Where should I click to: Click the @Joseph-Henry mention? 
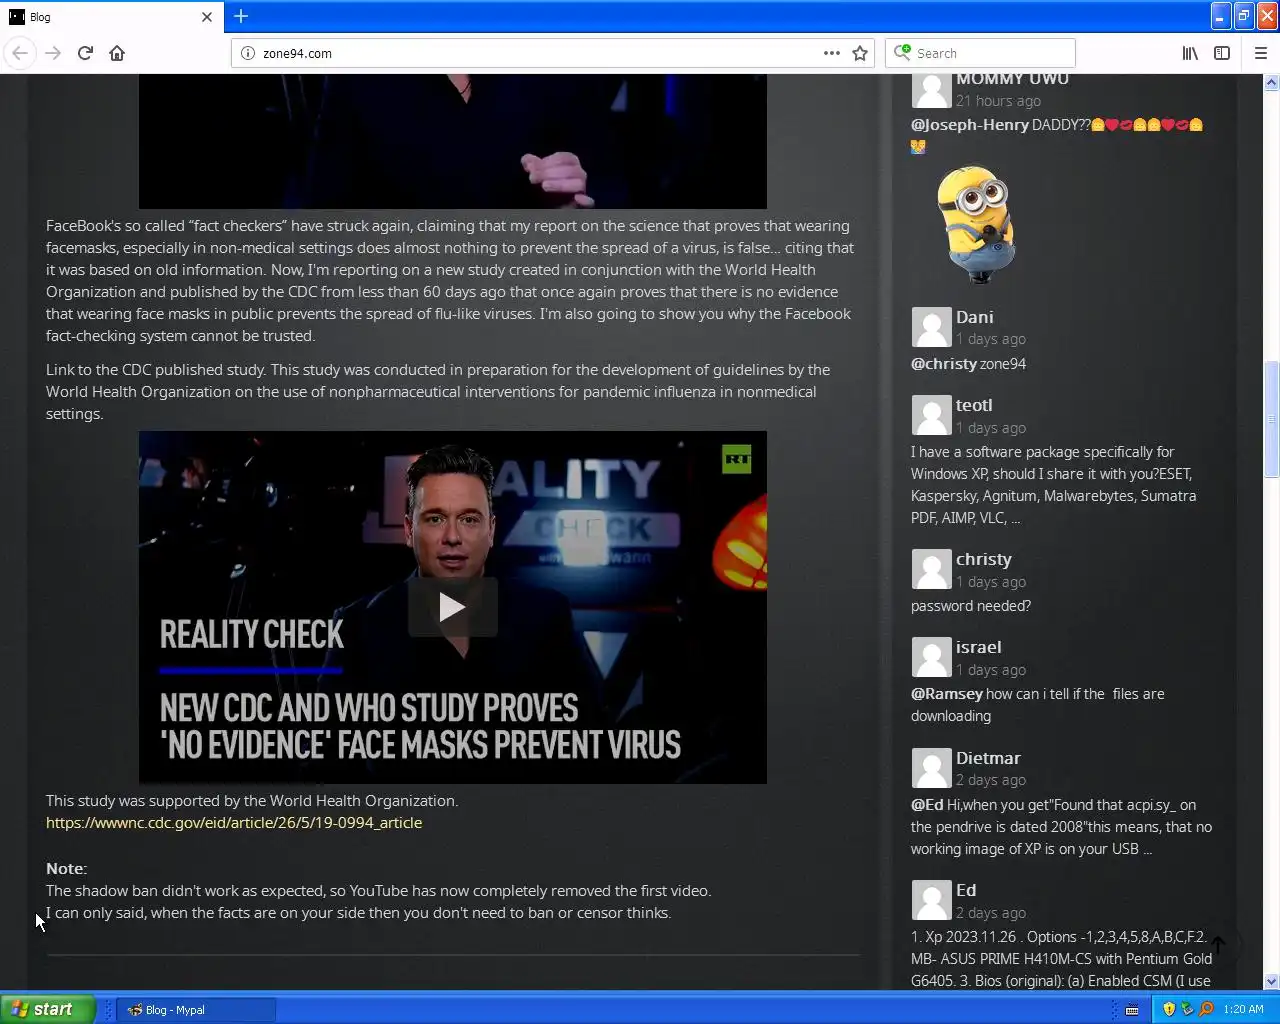(x=969, y=125)
